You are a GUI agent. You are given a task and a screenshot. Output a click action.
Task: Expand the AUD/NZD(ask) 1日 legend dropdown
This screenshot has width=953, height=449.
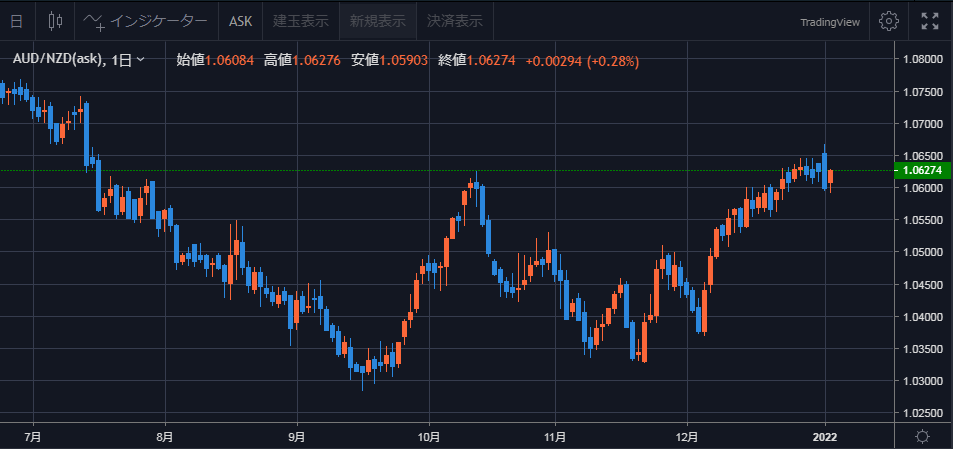coord(140,60)
